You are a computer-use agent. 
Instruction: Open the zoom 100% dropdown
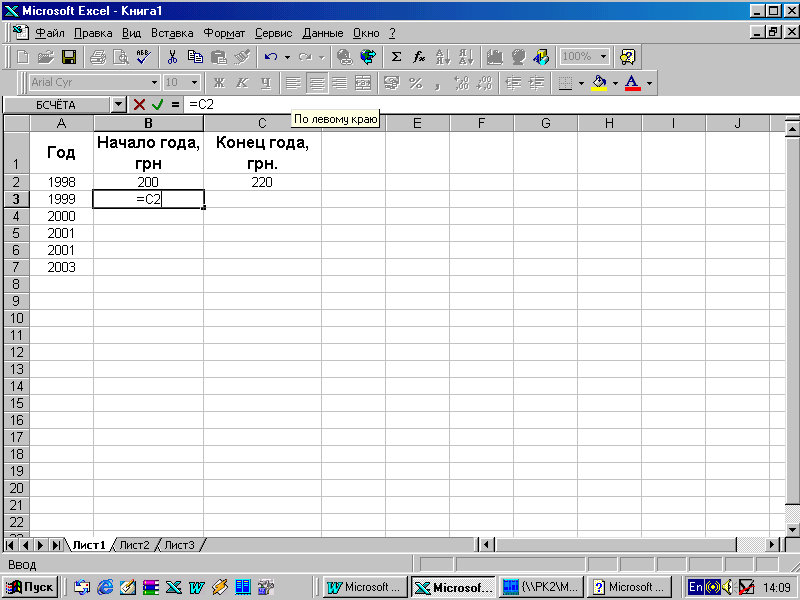tap(604, 57)
